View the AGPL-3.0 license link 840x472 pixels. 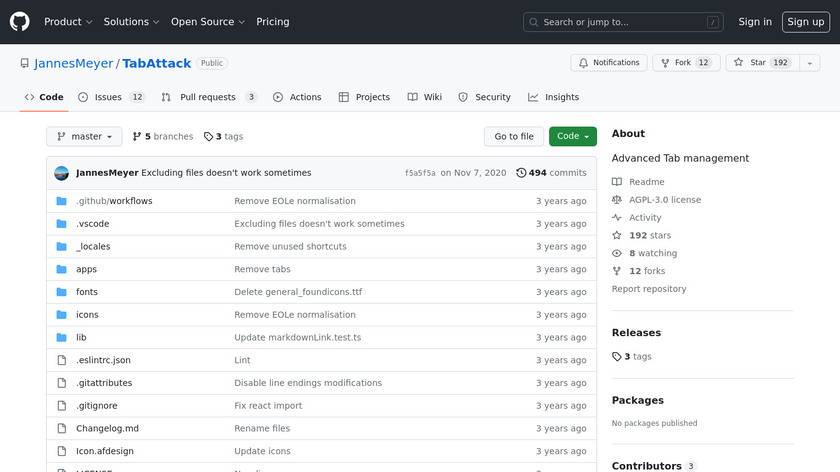656,200
